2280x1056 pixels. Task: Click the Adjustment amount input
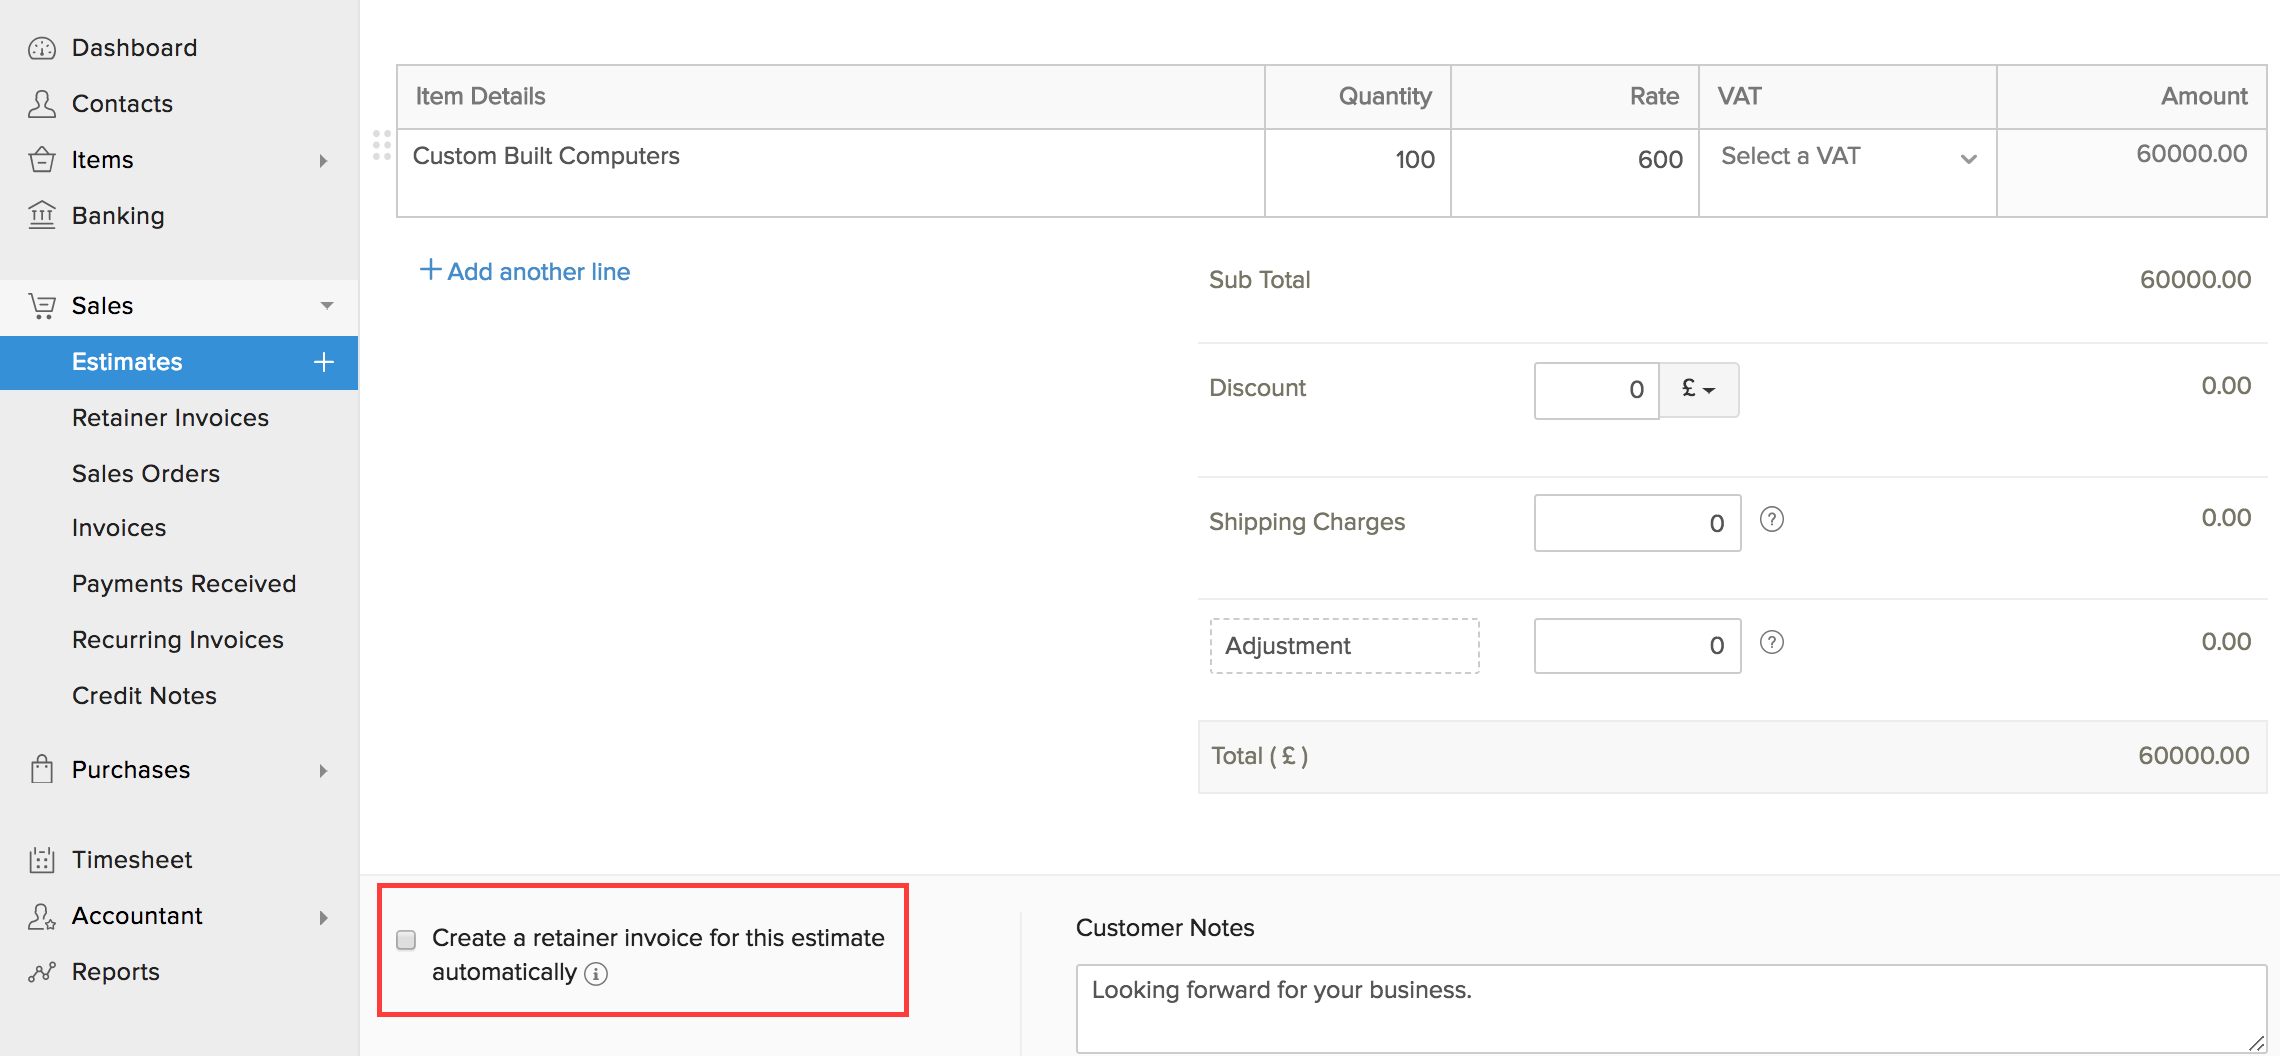point(1638,646)
